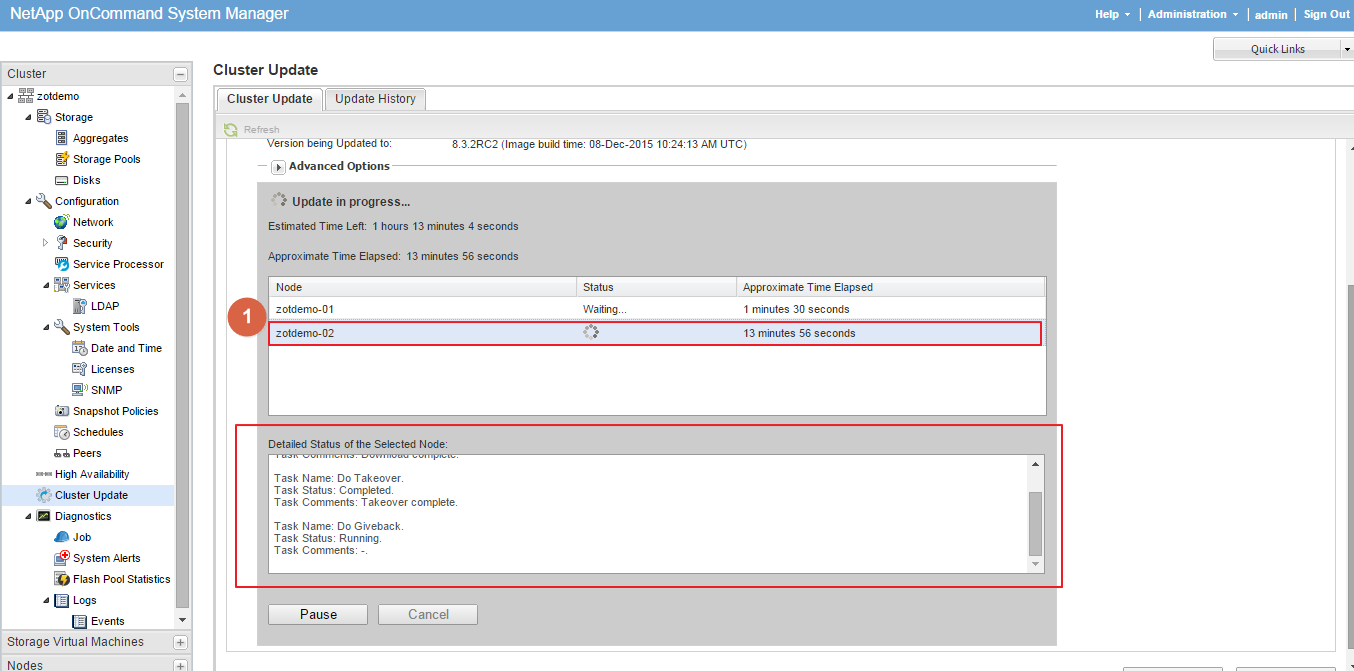Click the zotdemo cluster icon
1354x671 pixels.
(x=26, y=96)
